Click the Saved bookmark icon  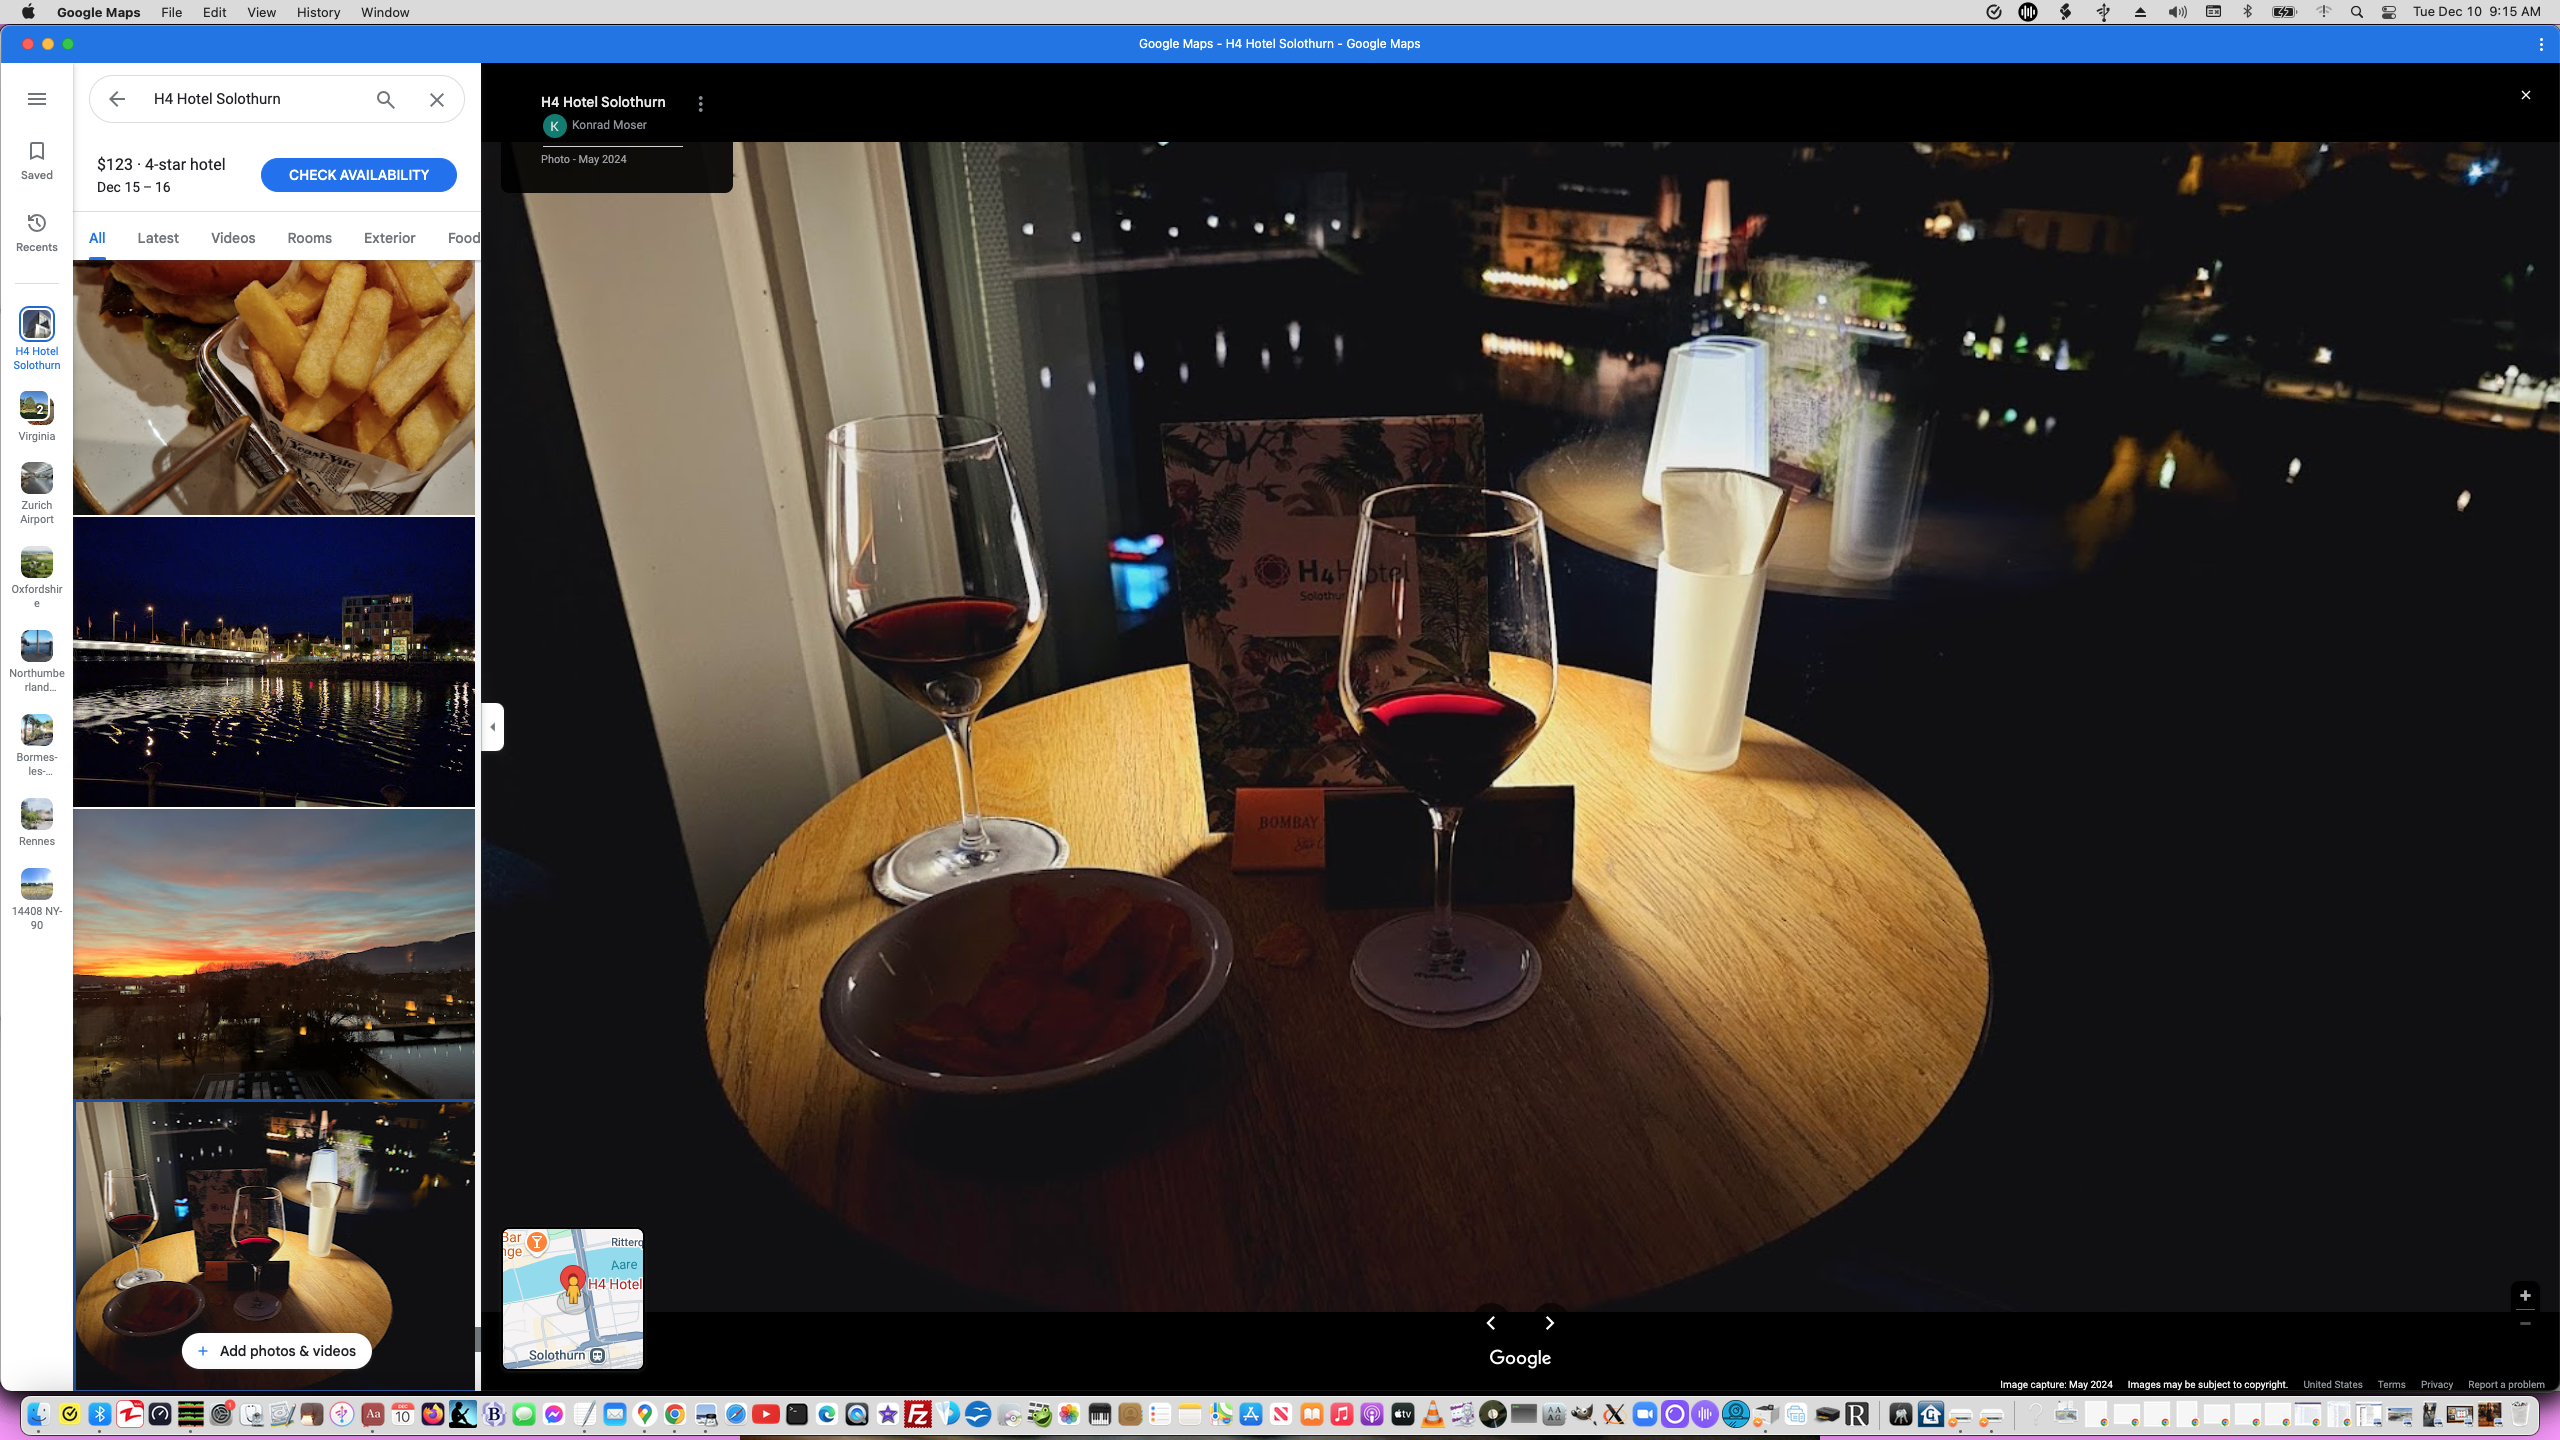point(37,159)
